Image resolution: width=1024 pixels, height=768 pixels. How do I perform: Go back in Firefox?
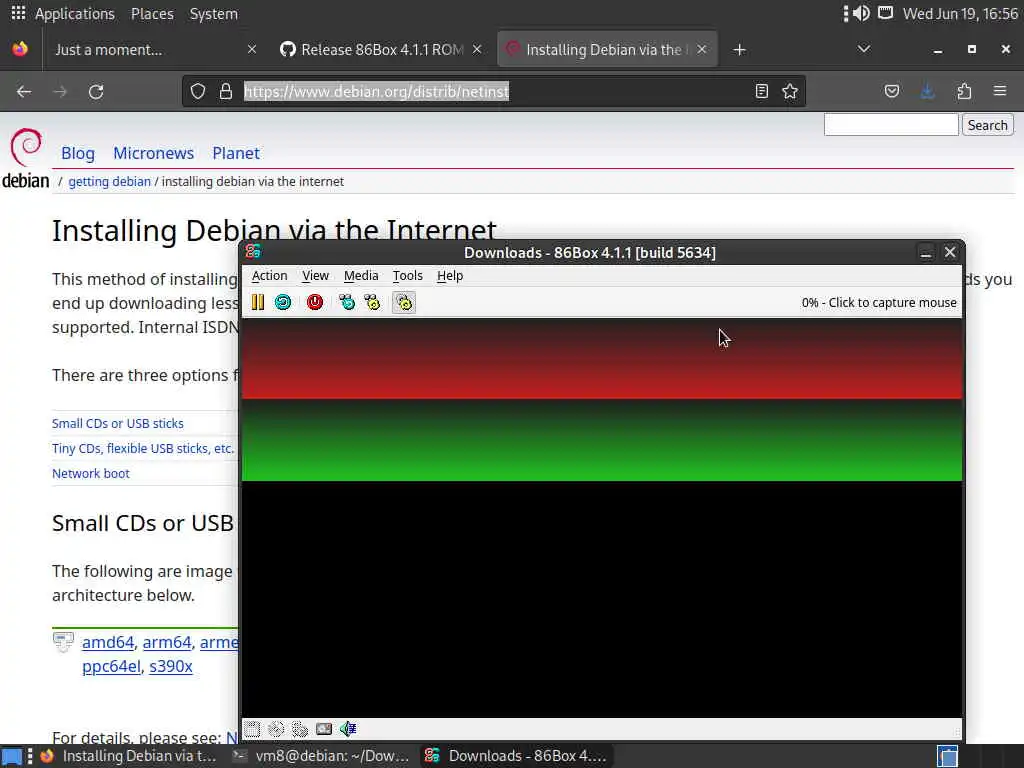(24, 91)
